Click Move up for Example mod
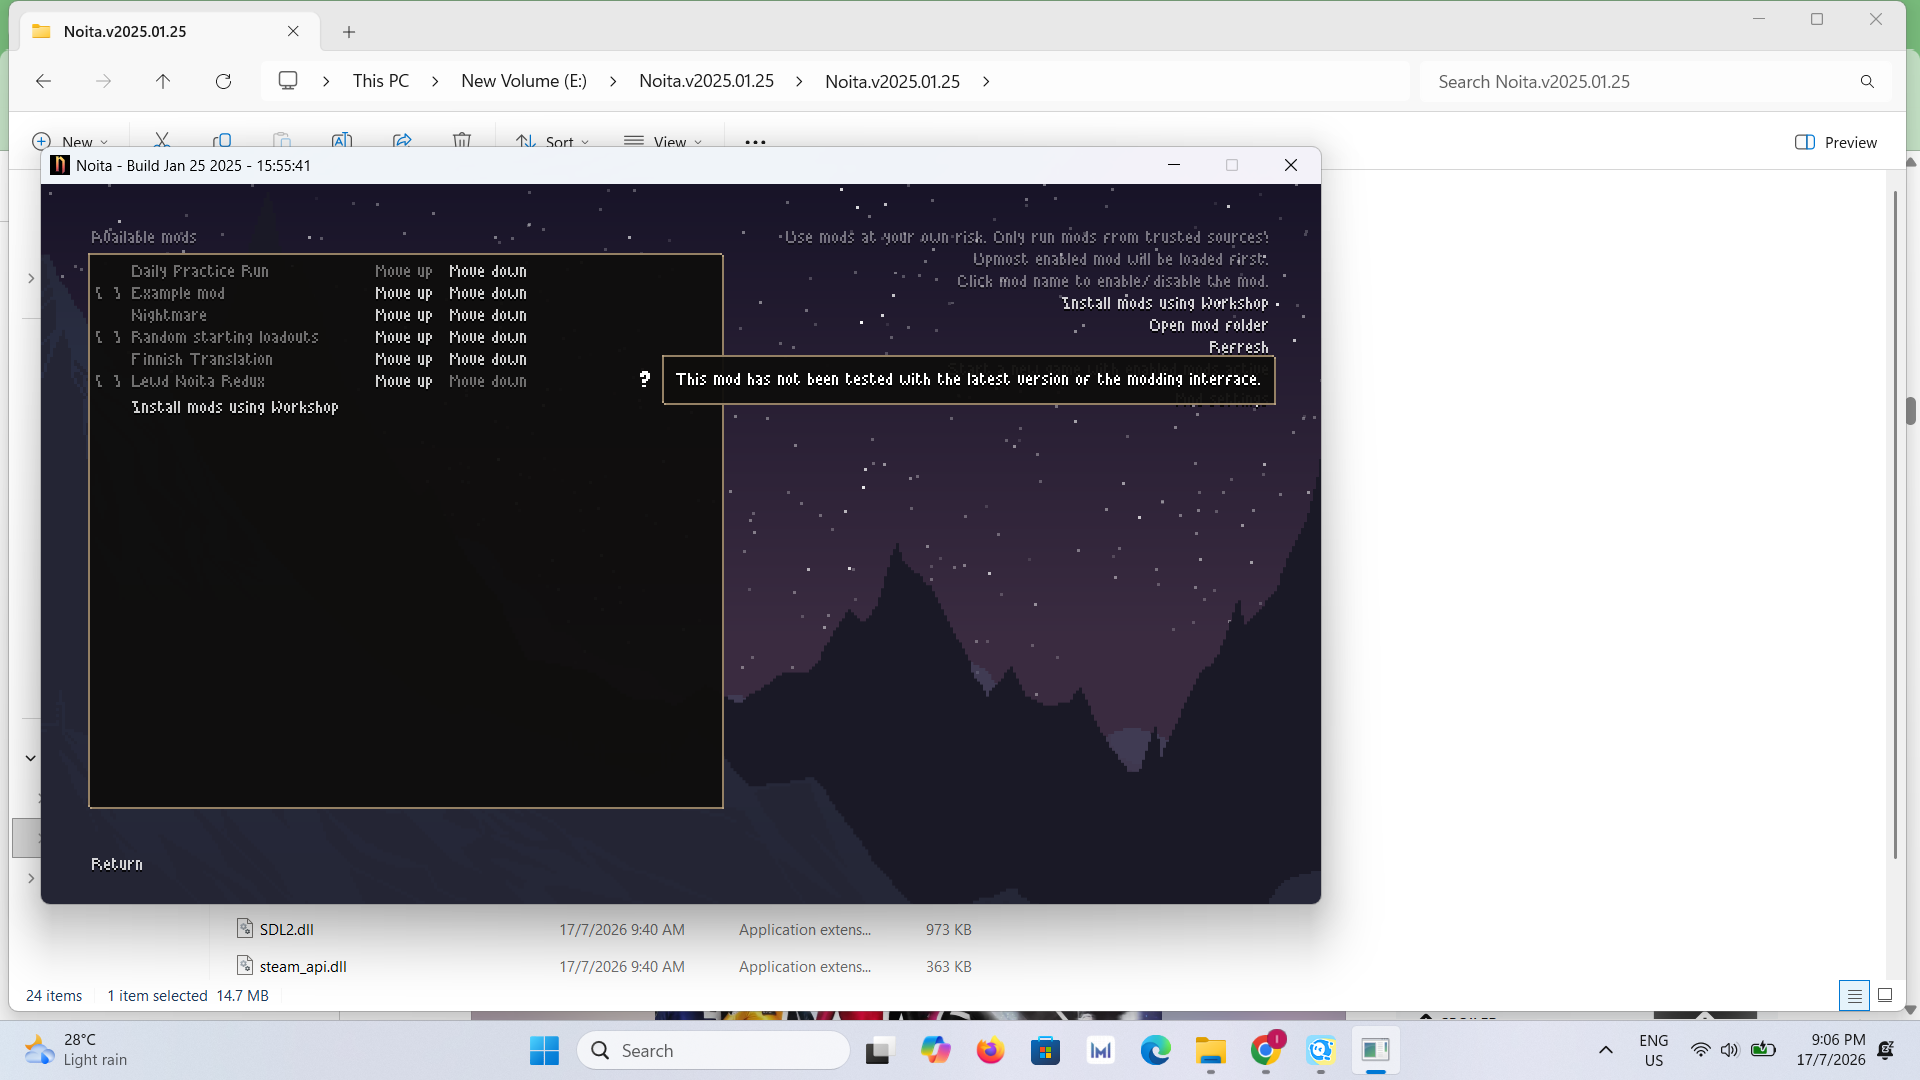This screenshot has height=1080, width=1920. 404,293
